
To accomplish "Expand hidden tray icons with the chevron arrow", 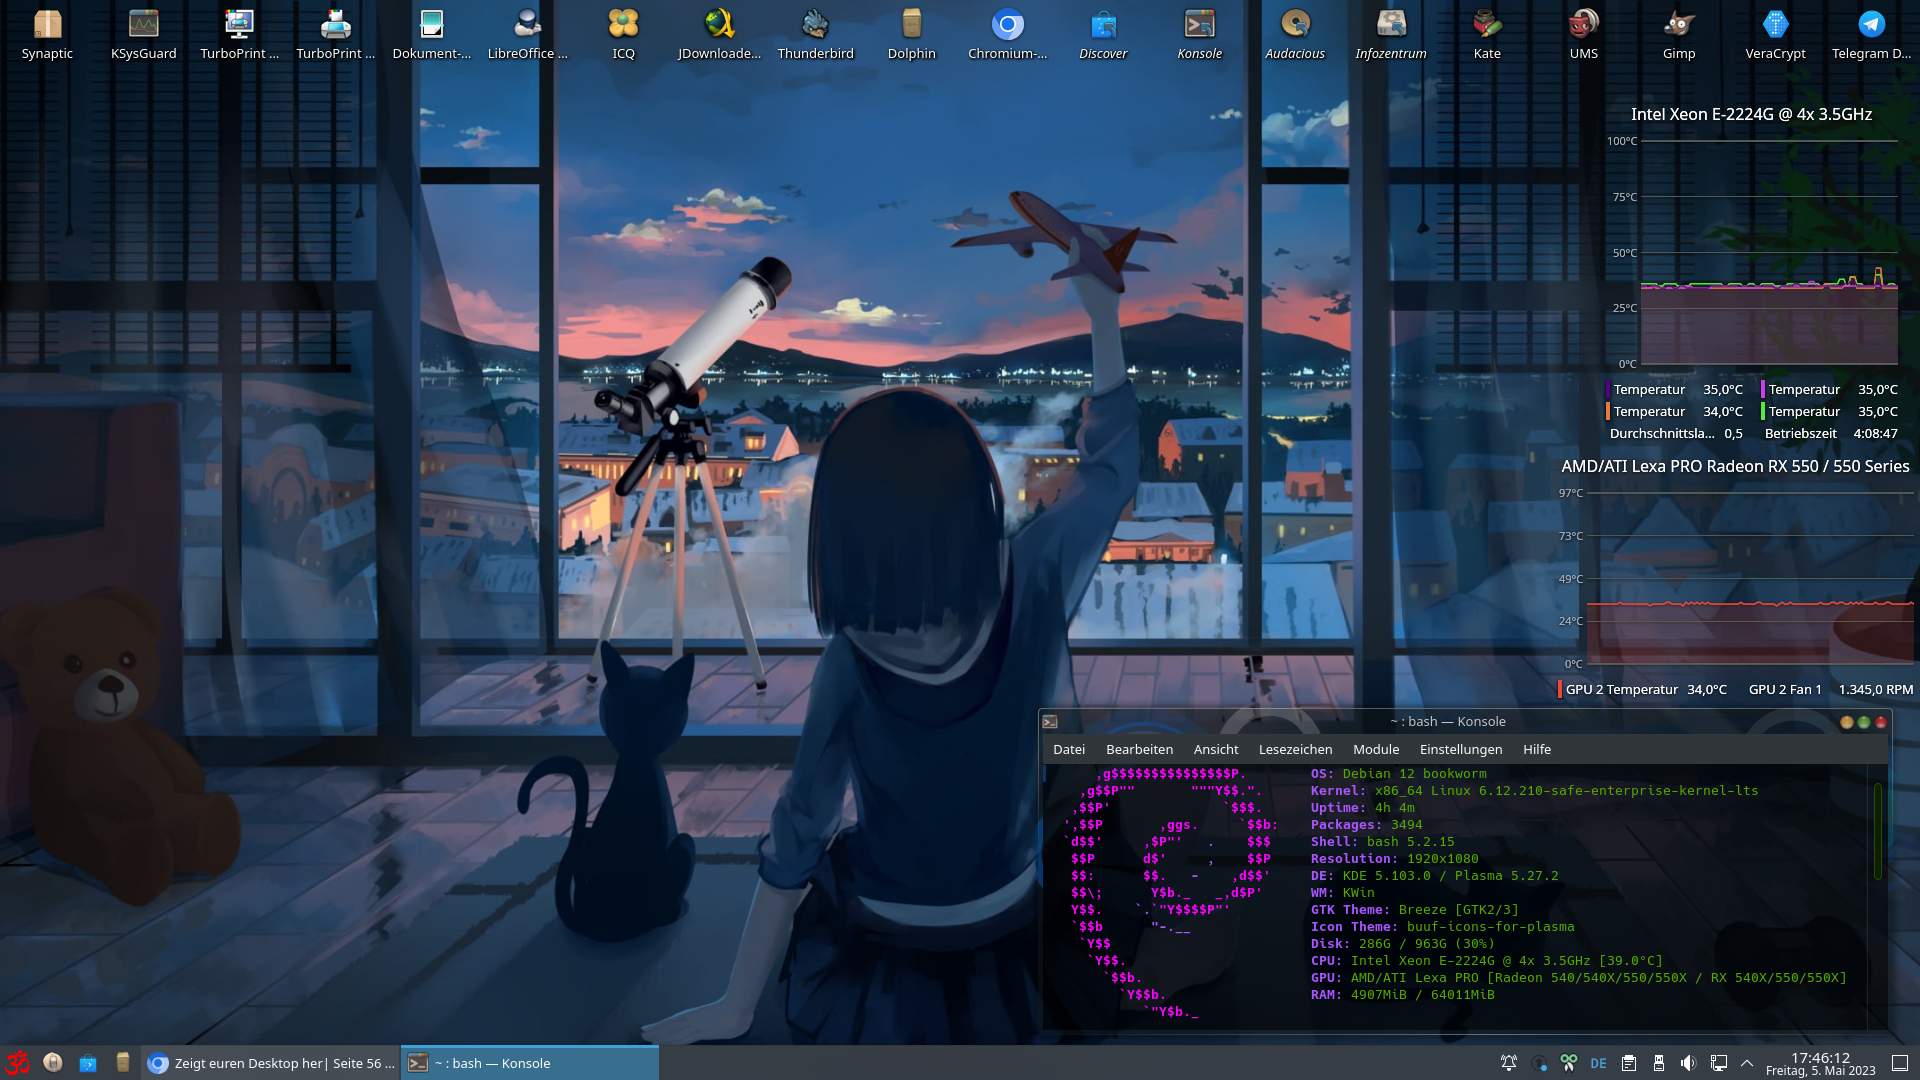I will [x=1746, y=1063].
